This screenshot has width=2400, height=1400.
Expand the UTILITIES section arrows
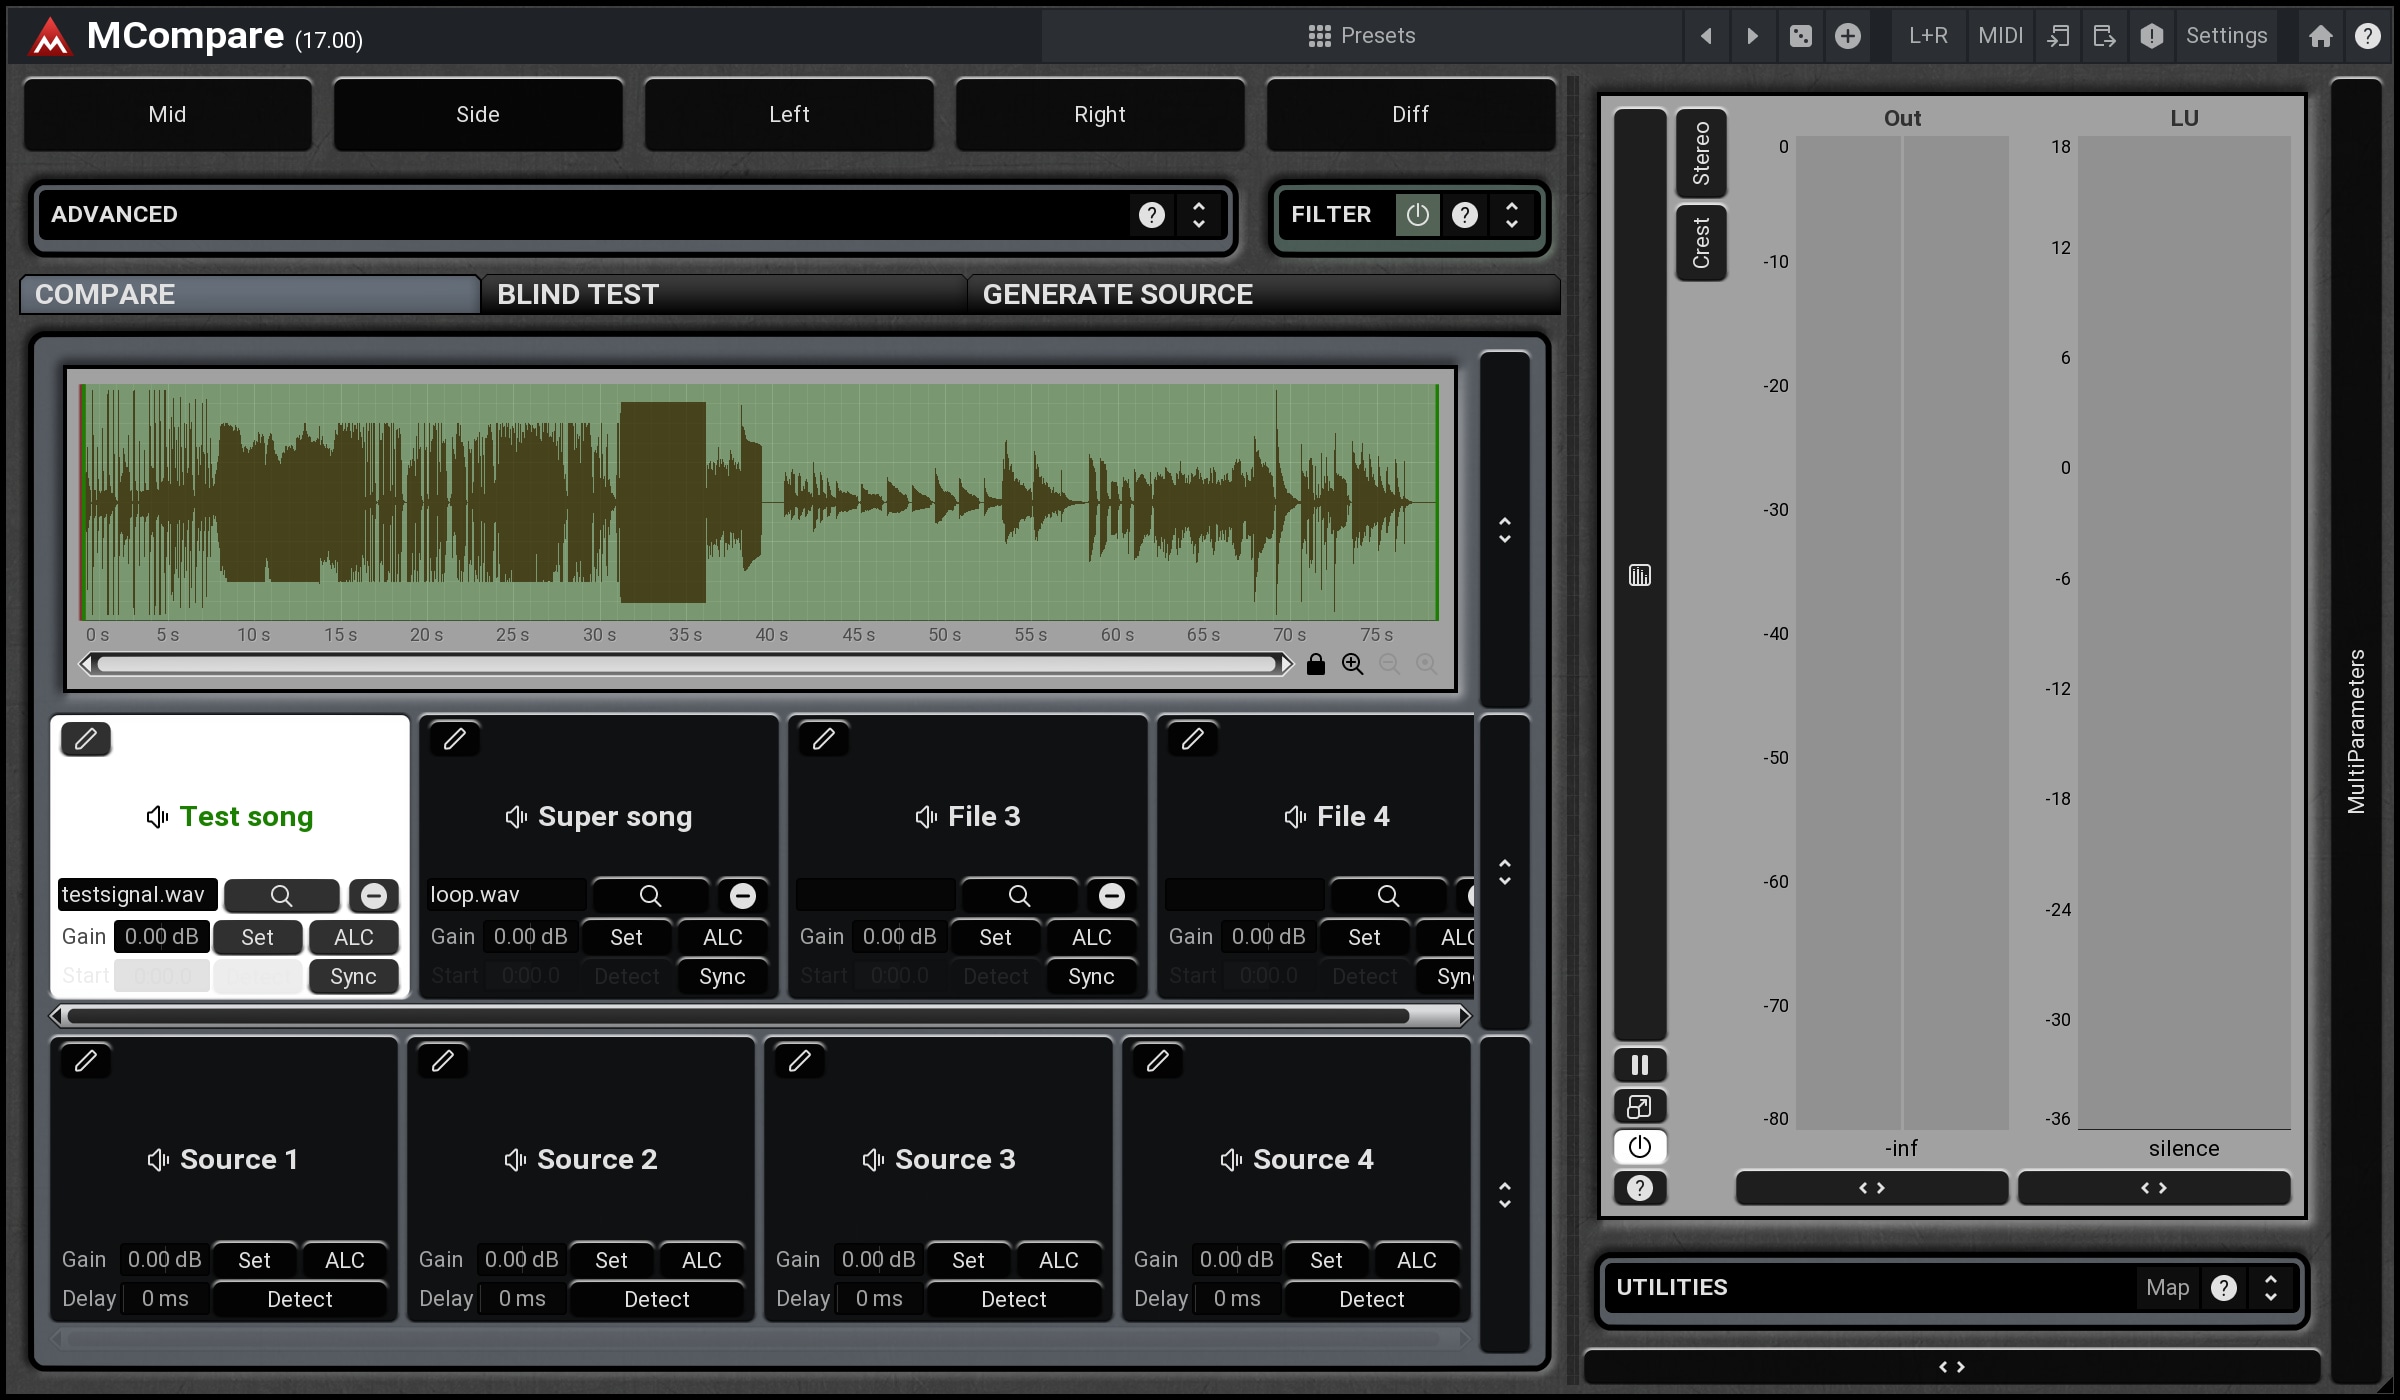pos(2270,1287)
